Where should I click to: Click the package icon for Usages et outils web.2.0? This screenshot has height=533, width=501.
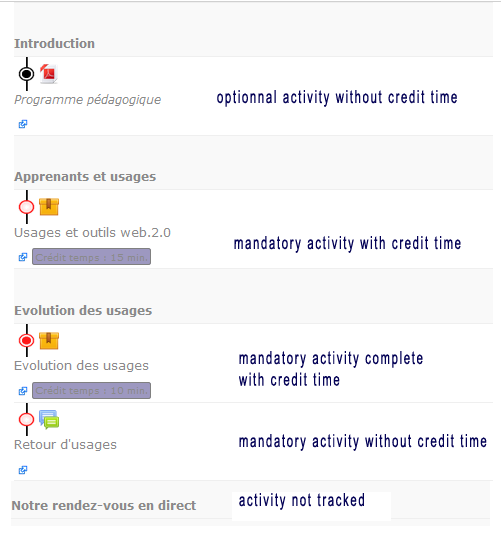49,207
